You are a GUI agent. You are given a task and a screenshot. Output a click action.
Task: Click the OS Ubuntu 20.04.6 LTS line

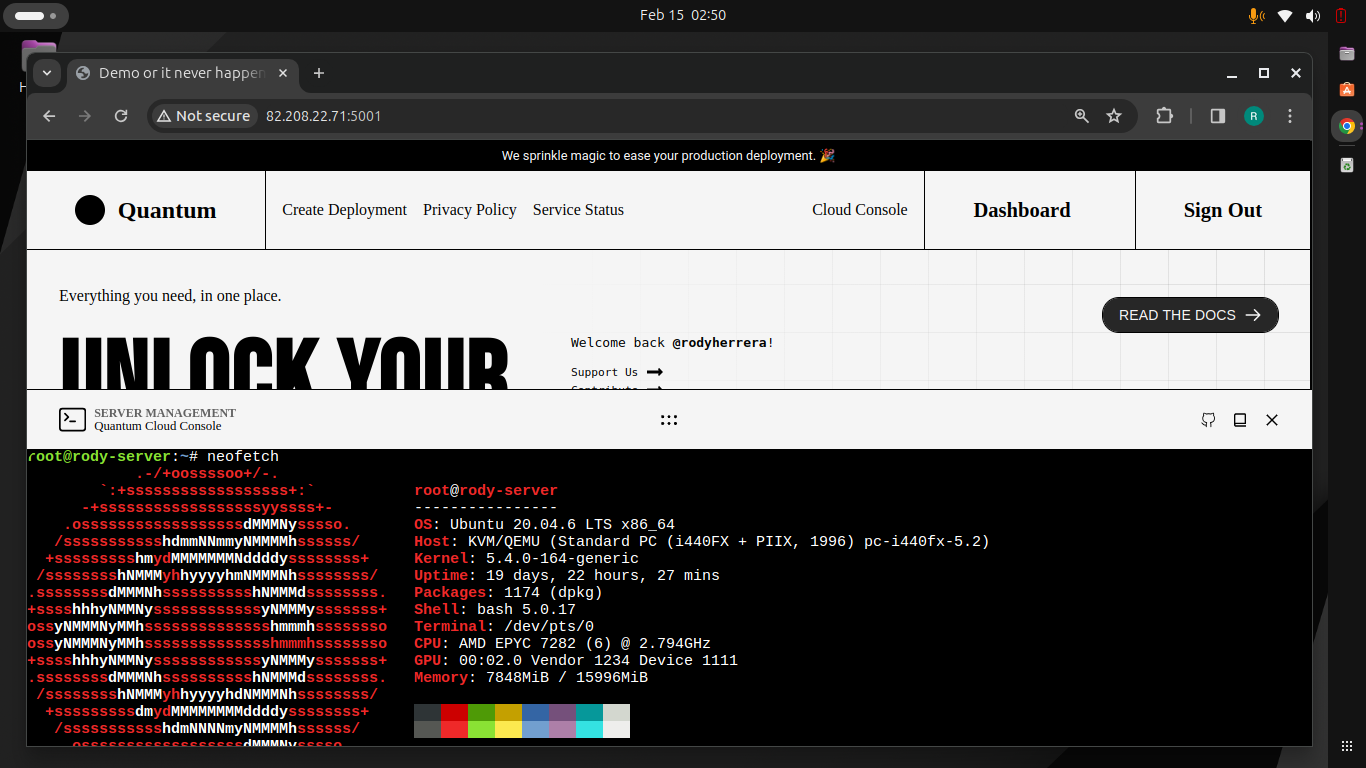pos(544,525)
